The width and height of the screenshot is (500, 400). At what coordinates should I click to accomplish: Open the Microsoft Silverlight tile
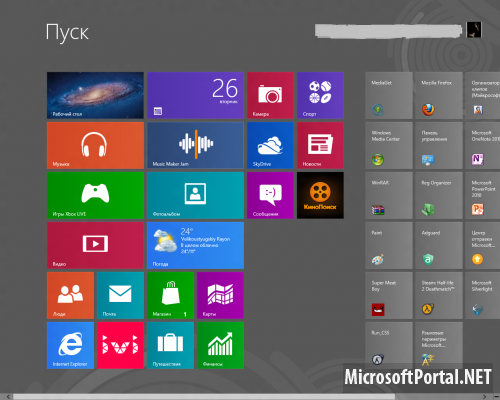483,295
